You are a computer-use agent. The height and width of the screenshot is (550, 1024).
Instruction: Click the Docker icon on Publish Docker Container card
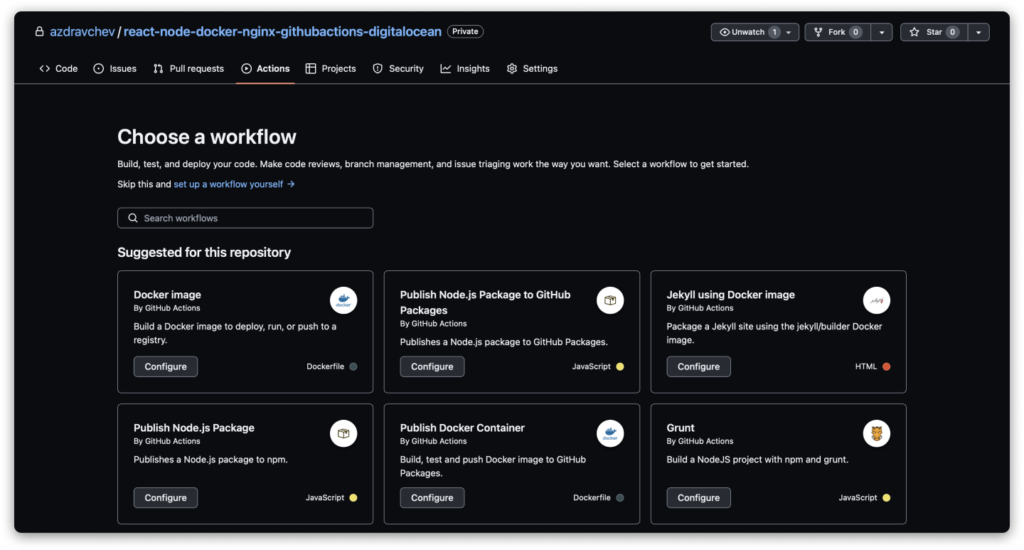610,433
